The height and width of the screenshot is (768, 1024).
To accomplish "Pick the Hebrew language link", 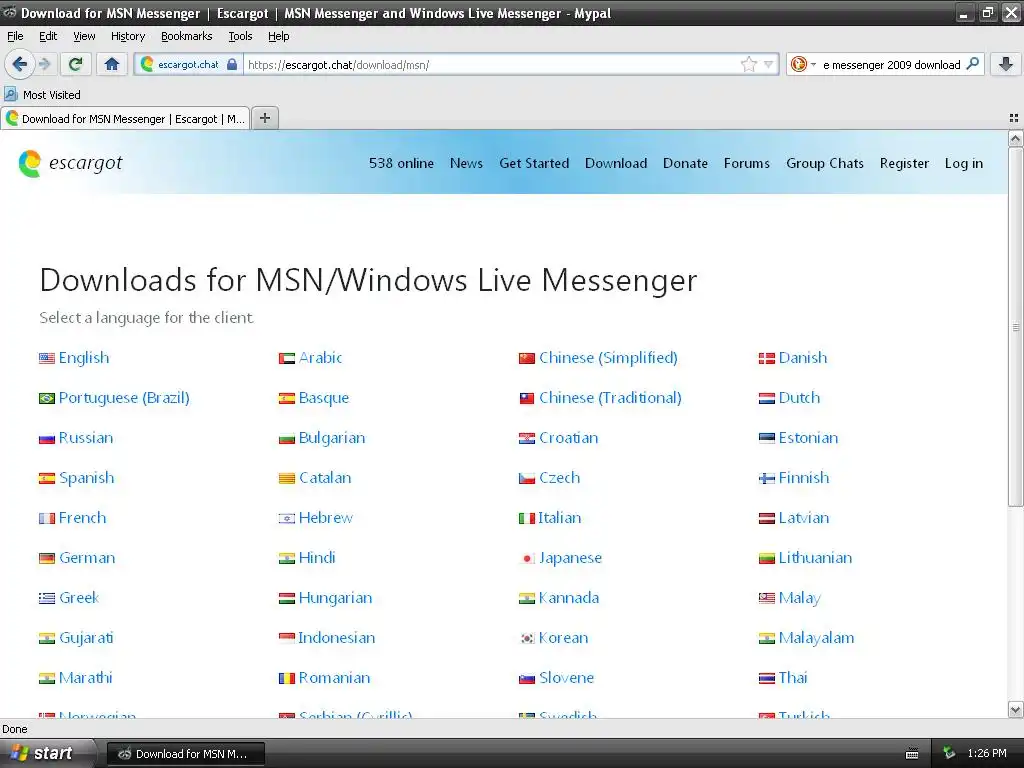I will click(x=325, y=518).
